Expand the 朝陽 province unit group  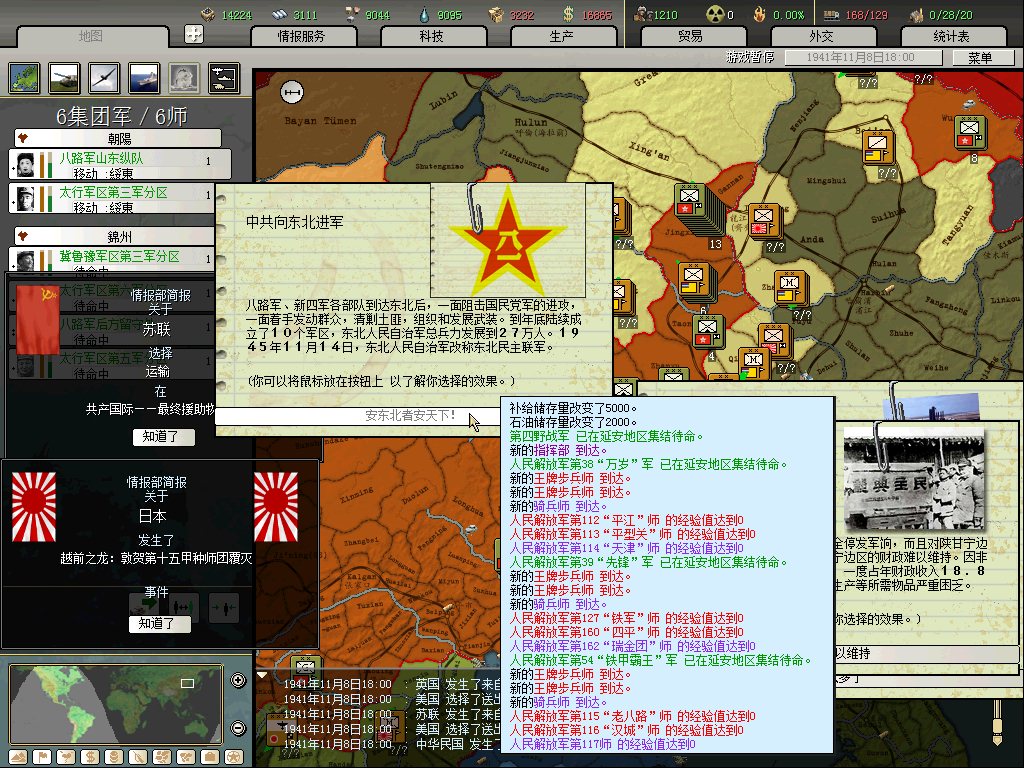pyautogui.click(x=118, y=138)
